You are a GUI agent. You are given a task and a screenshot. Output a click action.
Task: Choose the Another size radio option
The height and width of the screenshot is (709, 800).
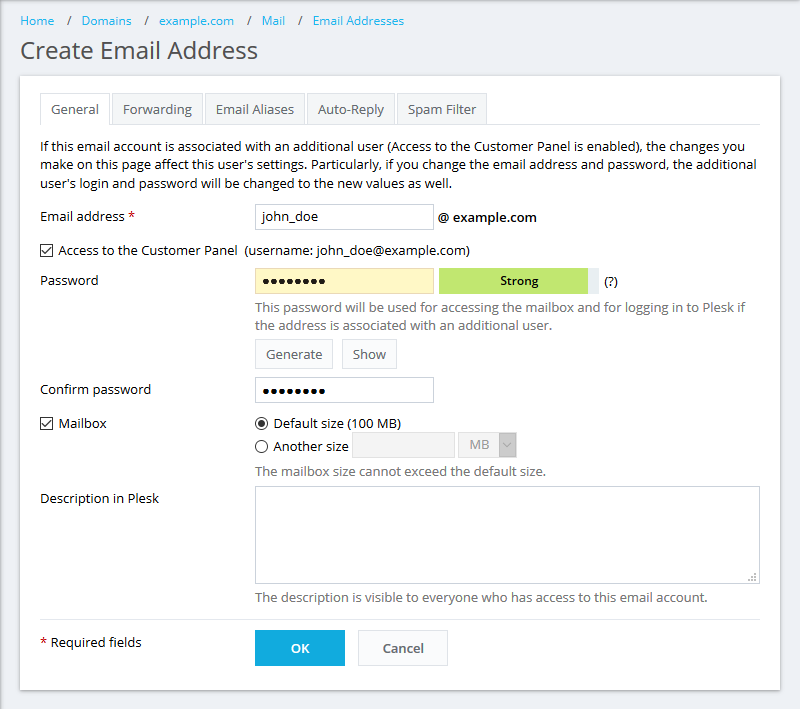click(262, 447)
